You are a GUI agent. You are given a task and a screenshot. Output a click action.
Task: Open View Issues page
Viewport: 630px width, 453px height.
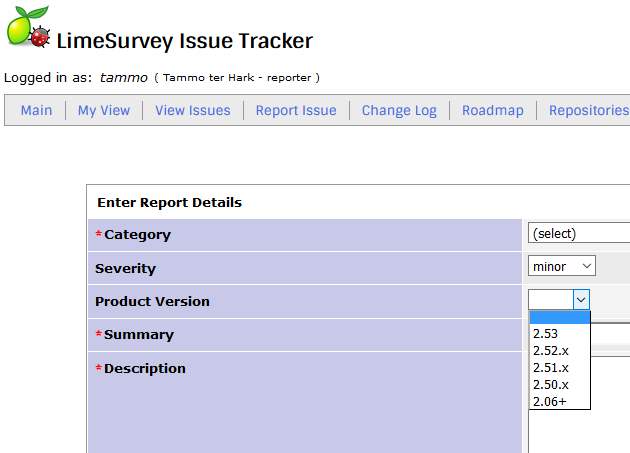(x=193, y=111)
